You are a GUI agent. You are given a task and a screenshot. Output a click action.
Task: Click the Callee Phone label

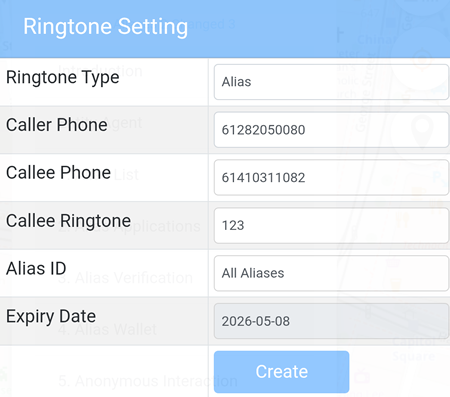pyautogui.click(x=58, y=173)
